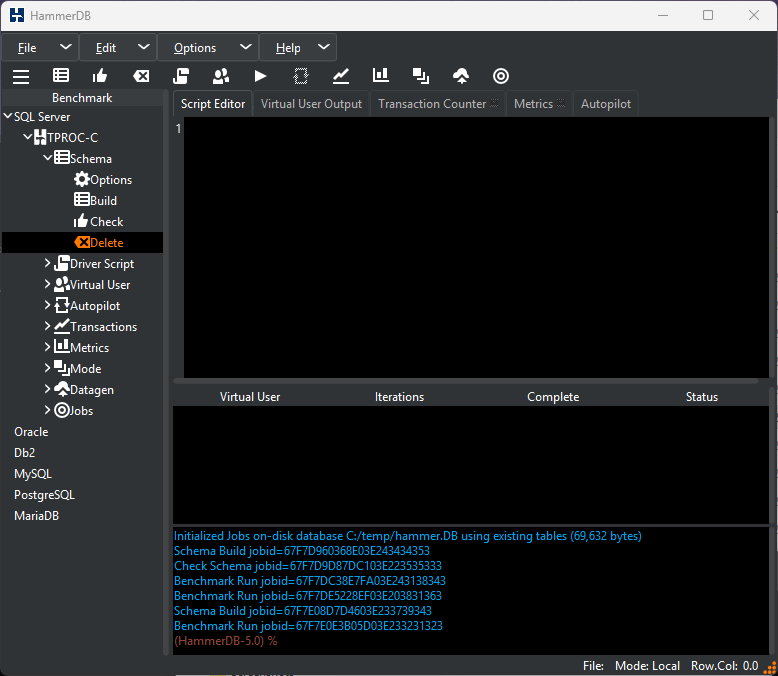Click the thumbs-up Check Schema toolbar icon
This screenshot has height=676, width=778.
(100, 75)
